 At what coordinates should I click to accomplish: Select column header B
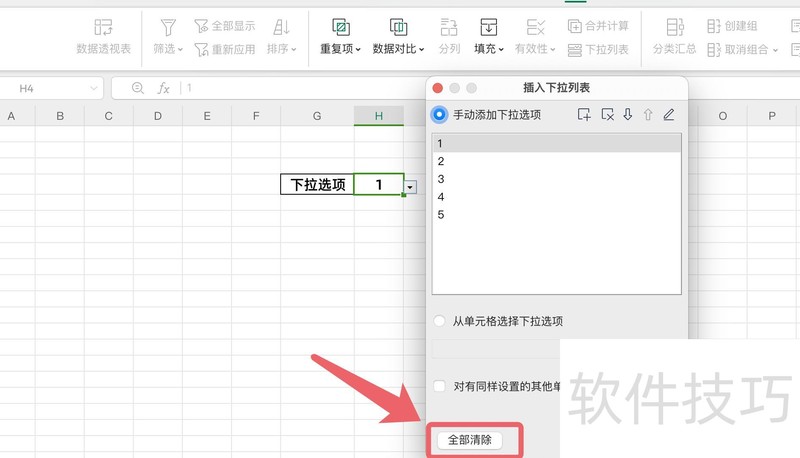[60, 116]
